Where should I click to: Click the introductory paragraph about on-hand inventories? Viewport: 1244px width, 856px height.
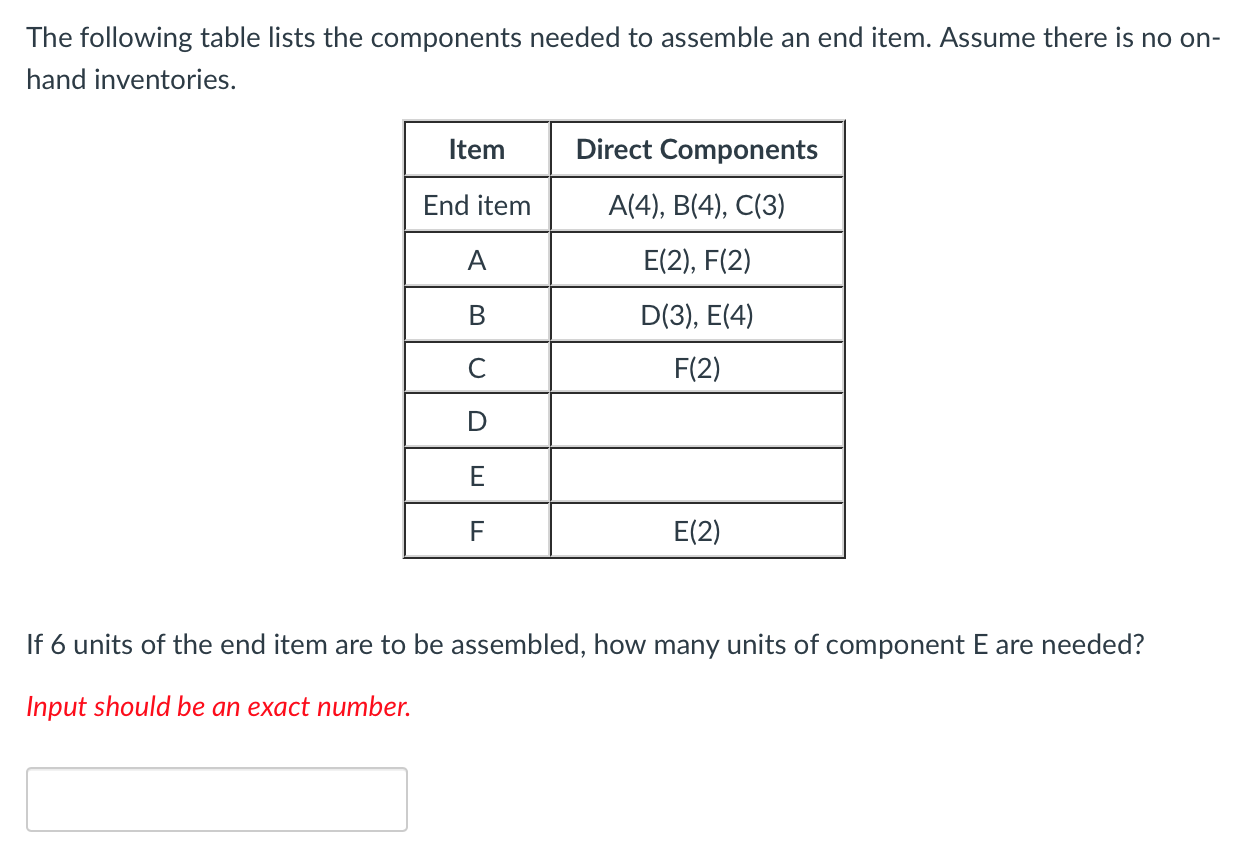620,58
